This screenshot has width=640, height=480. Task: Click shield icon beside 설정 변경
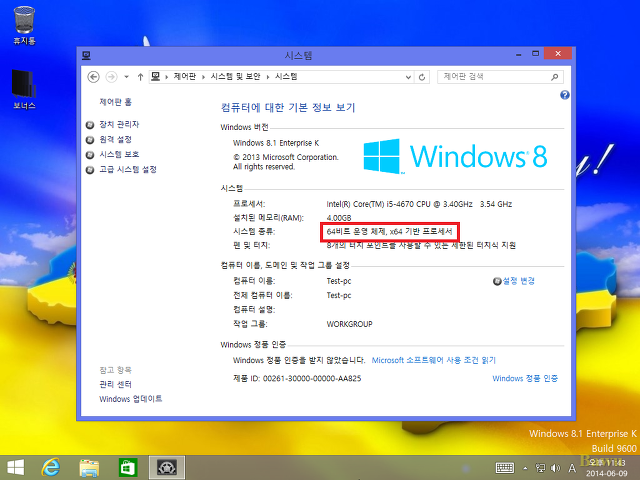(x=497, y=281)
